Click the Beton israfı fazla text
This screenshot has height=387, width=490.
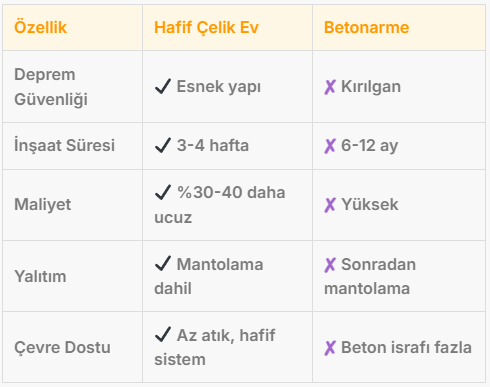click(406, 347)
